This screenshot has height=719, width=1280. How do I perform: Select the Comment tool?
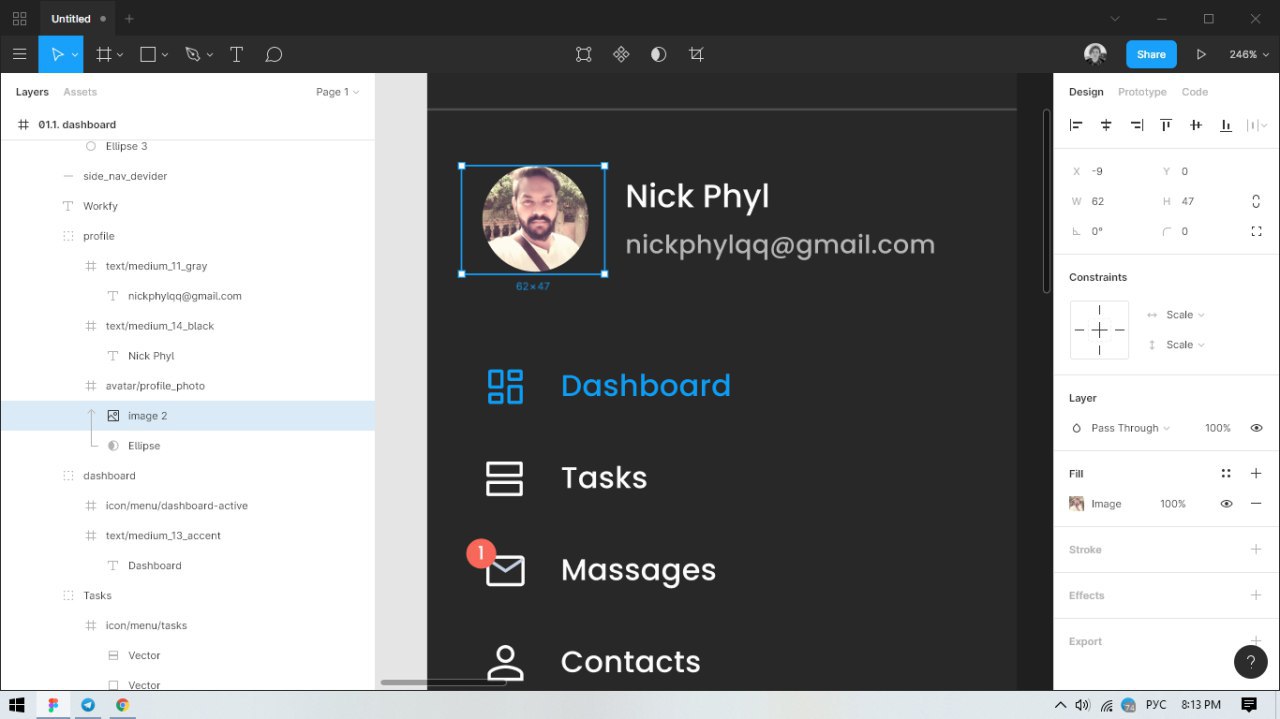click(x=274, y=55)
